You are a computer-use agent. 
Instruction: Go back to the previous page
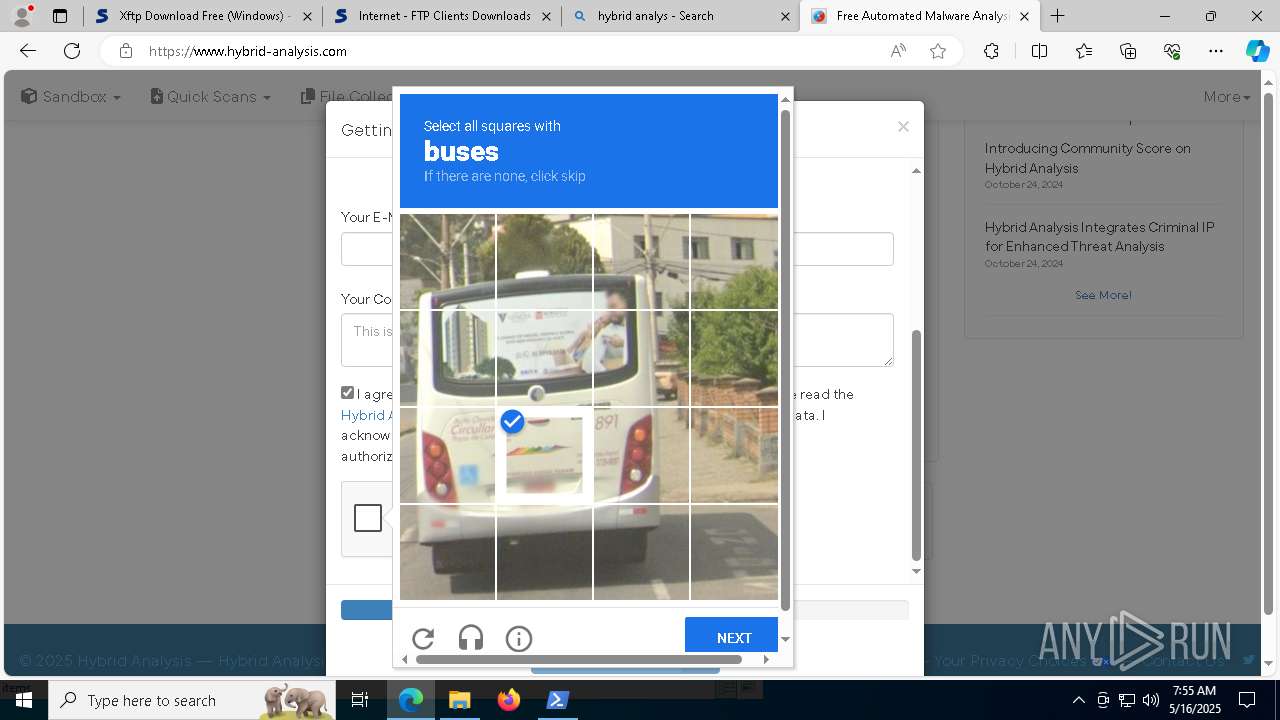(28, 51)
